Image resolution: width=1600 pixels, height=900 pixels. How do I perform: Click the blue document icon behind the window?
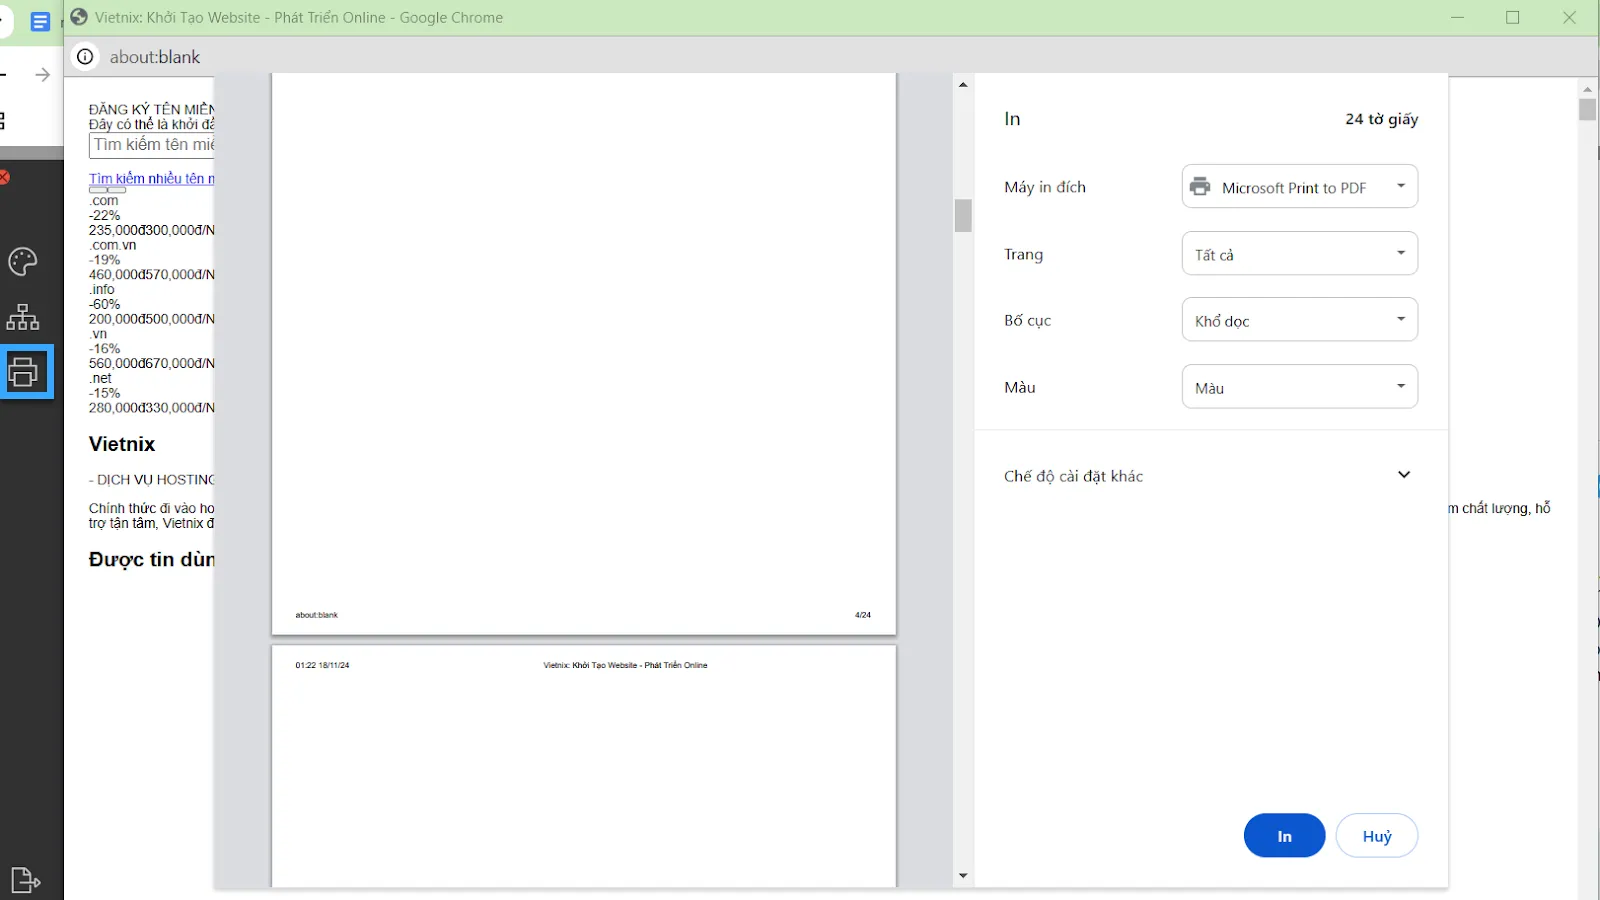pos(40,22)
